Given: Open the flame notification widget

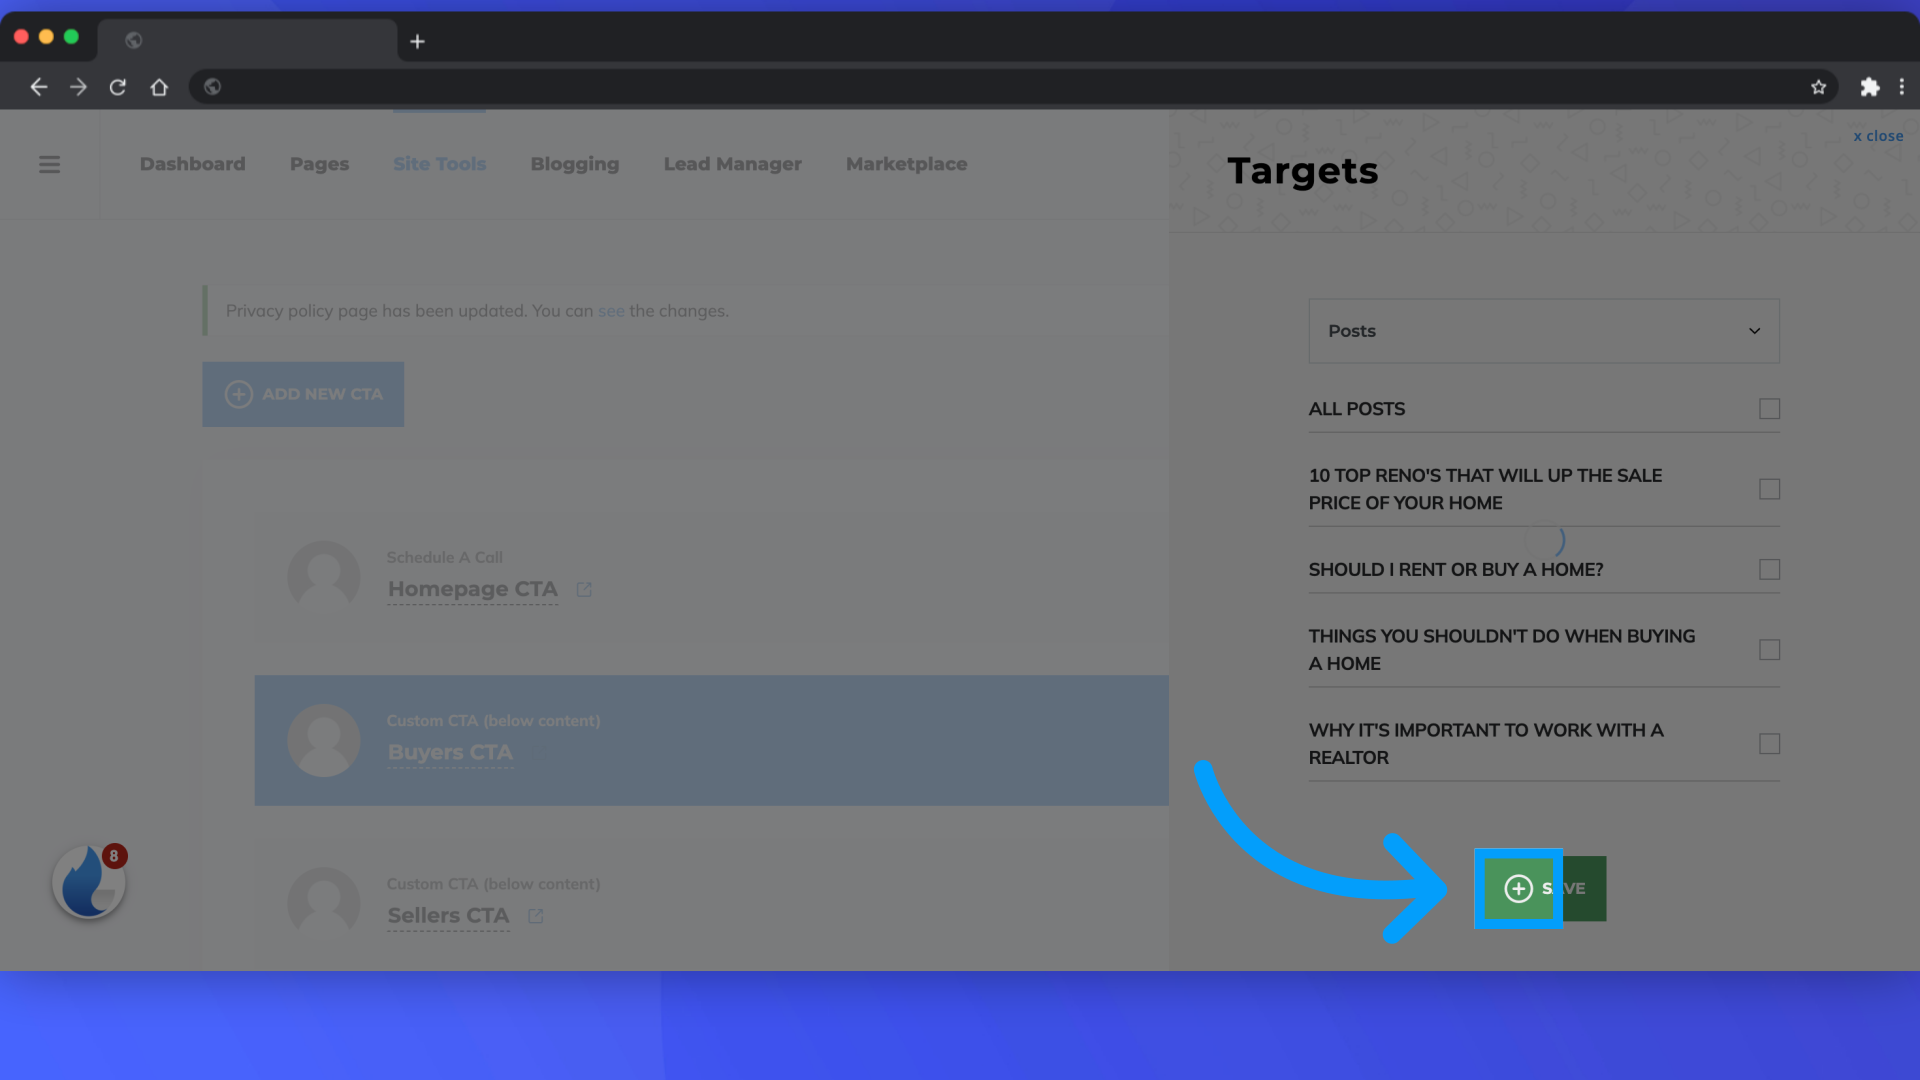Looking at the screenshot, I should pos(89,882).
